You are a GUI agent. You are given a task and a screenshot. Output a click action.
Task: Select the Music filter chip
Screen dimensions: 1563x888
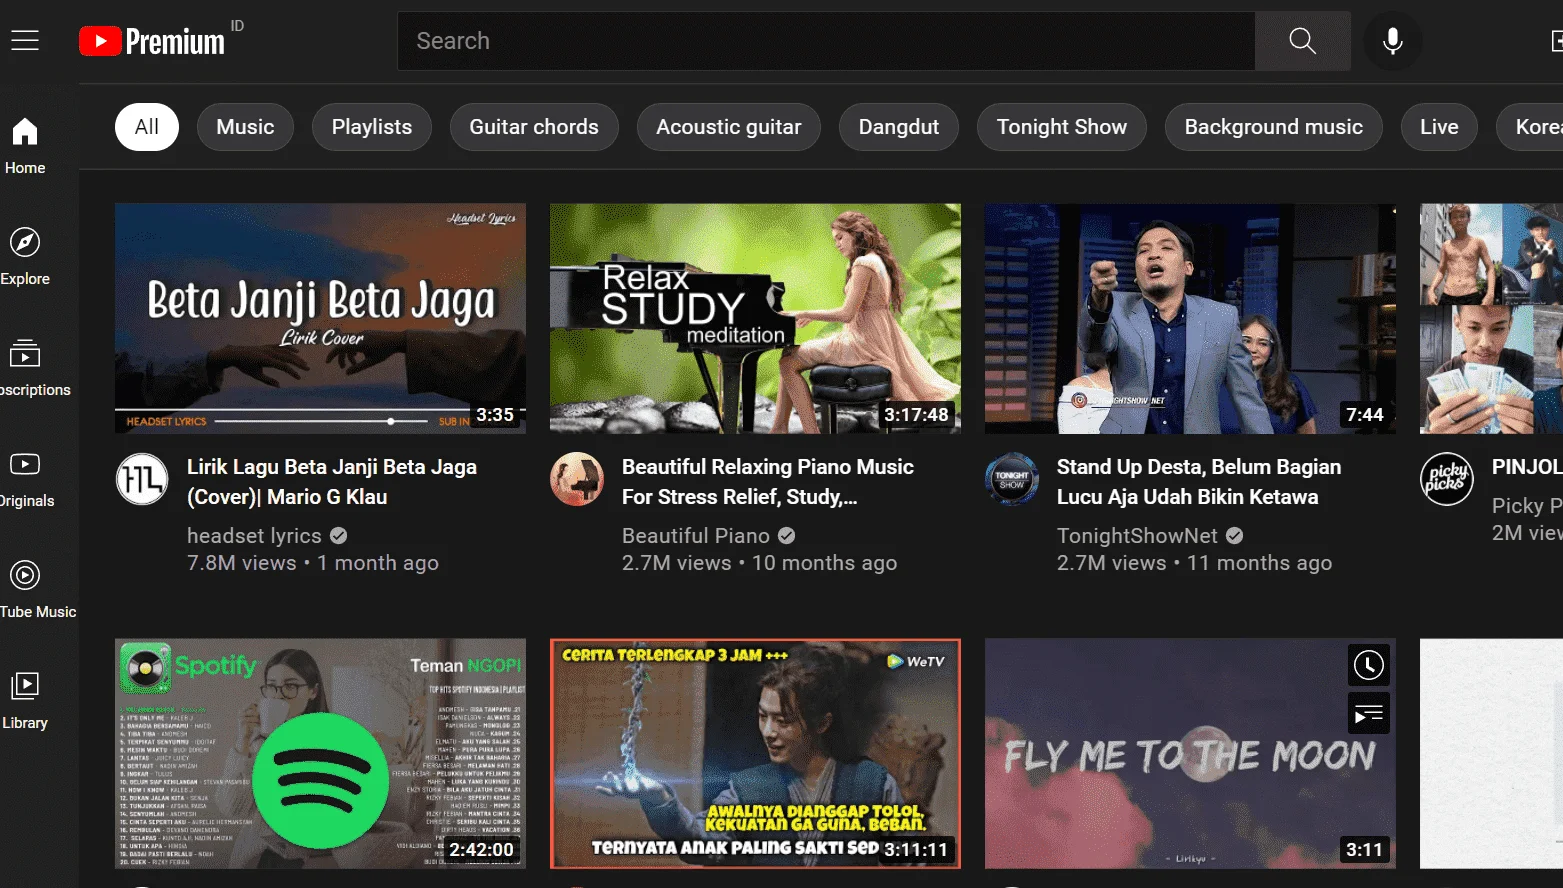245,127
